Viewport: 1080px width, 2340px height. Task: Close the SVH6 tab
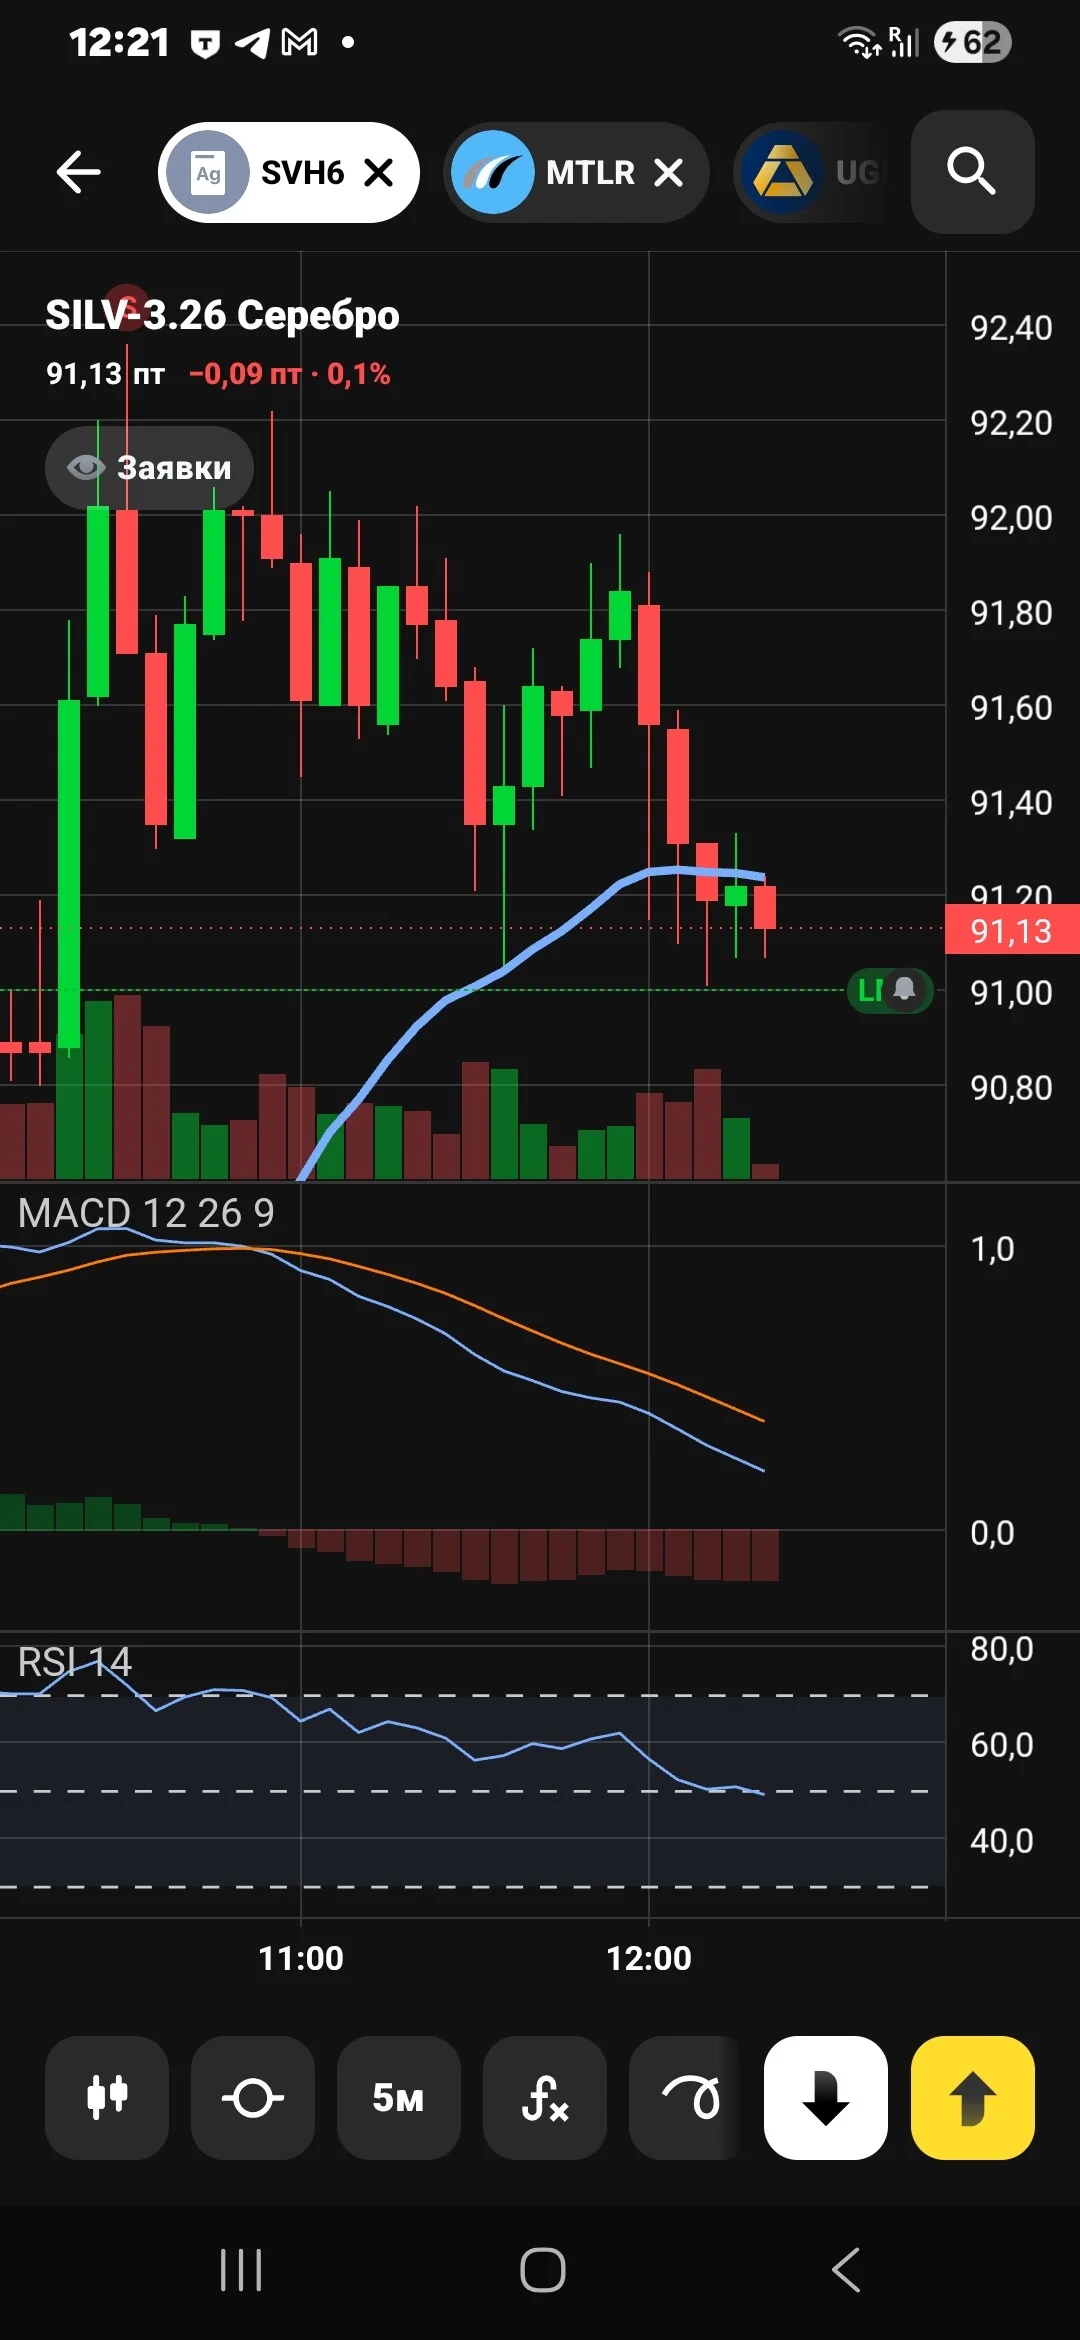click(379, 173)
